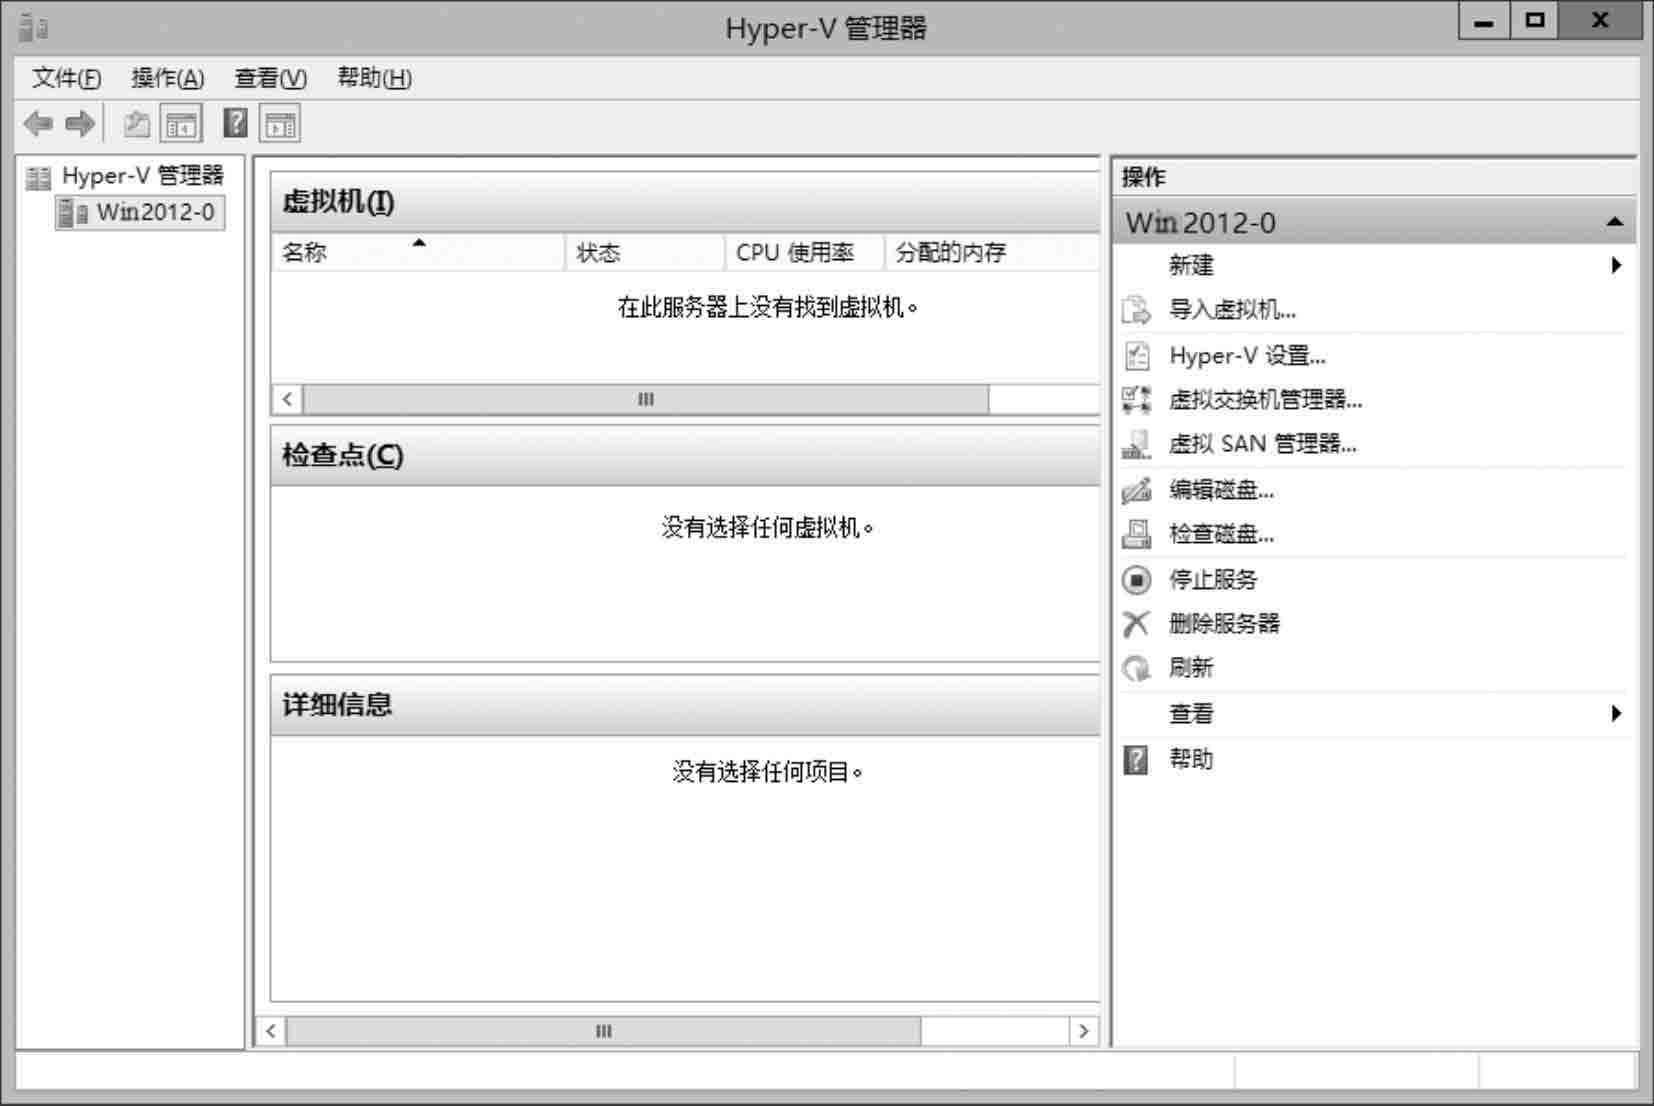Click the Up one level toolbar icon
Screen dimensions: 1654x1106
(x=136, y=124)
